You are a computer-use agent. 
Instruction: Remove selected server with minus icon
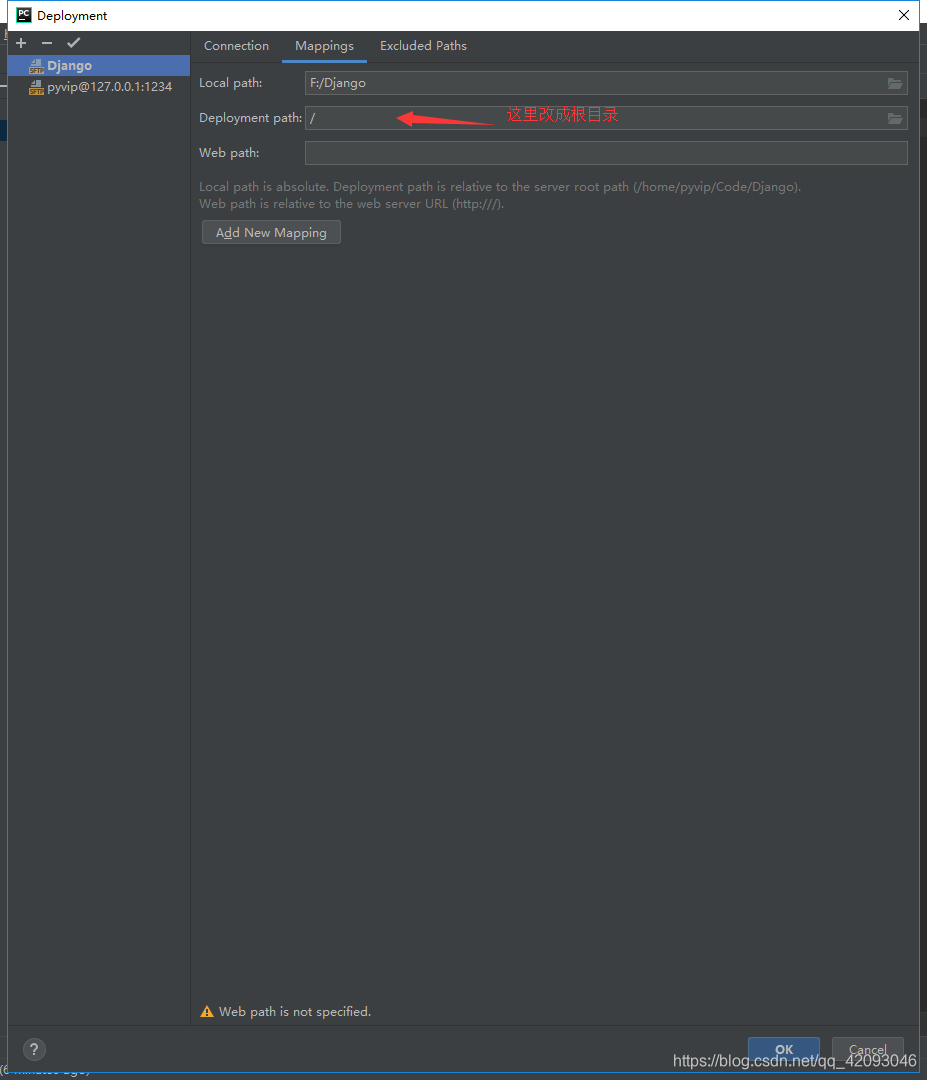pyautogui.click(x=47, y=43)
